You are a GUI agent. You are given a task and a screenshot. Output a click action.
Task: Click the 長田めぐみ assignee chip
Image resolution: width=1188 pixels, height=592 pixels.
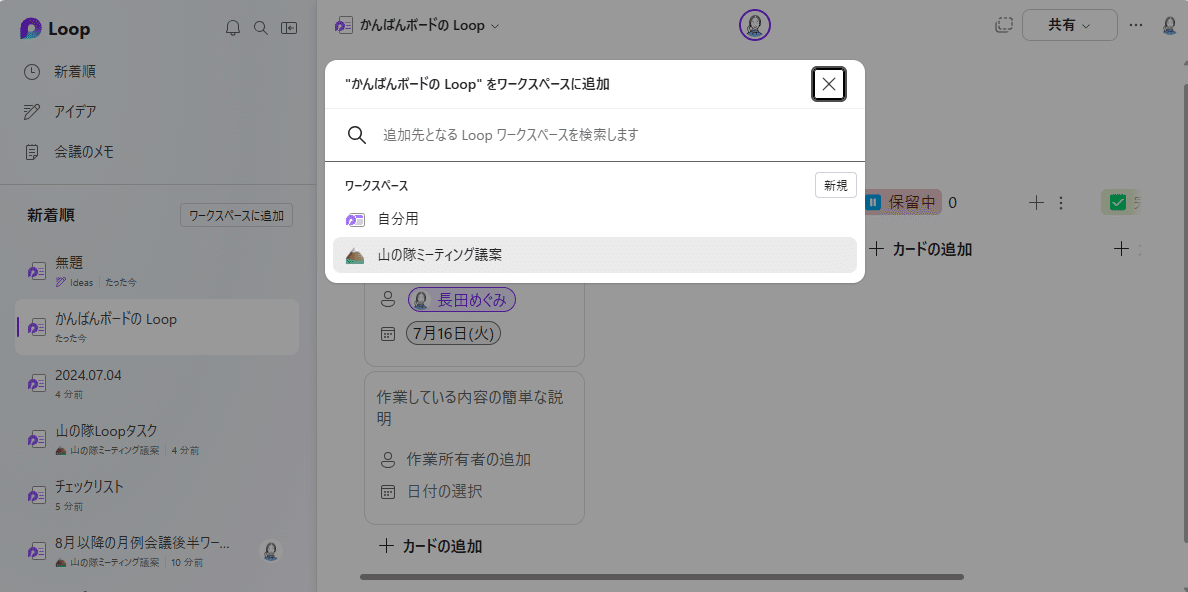(462, 300)
